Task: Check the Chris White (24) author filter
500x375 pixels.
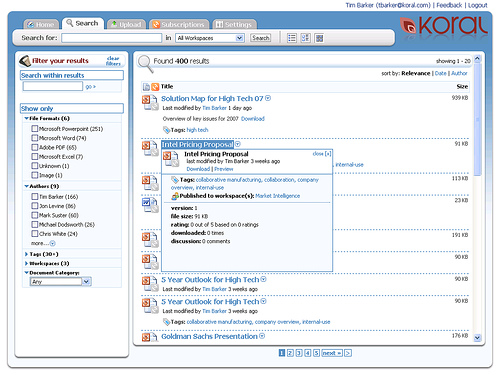Action: (35, 234)
